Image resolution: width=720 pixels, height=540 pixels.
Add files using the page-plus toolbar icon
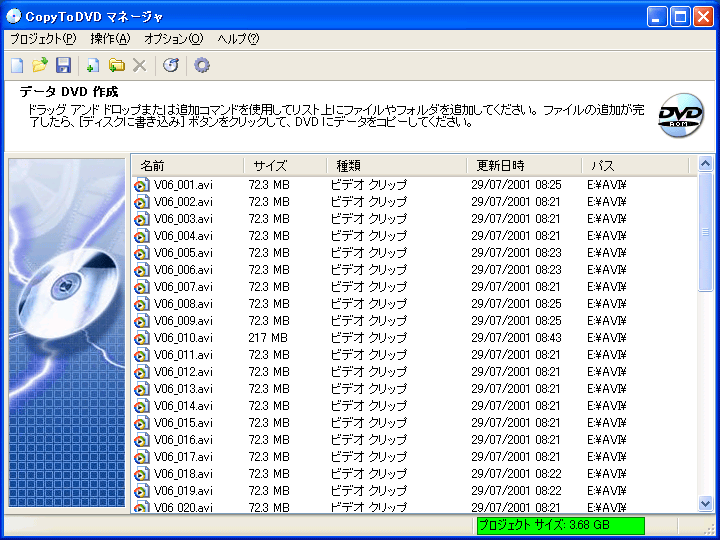pyautogui.click(x=93, y=65)
